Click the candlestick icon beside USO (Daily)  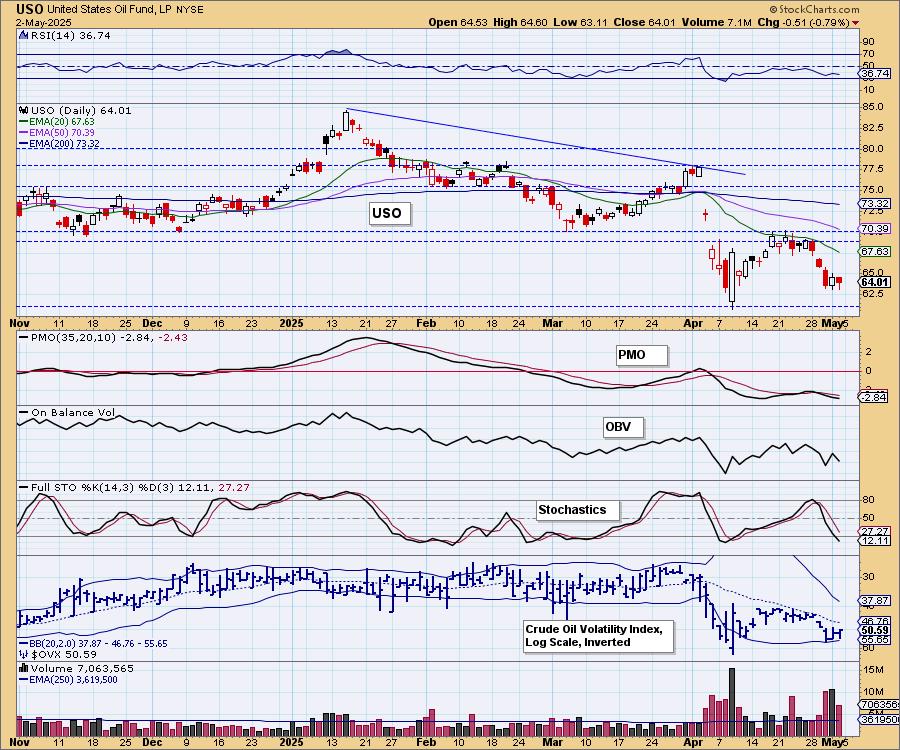point(24,110)
